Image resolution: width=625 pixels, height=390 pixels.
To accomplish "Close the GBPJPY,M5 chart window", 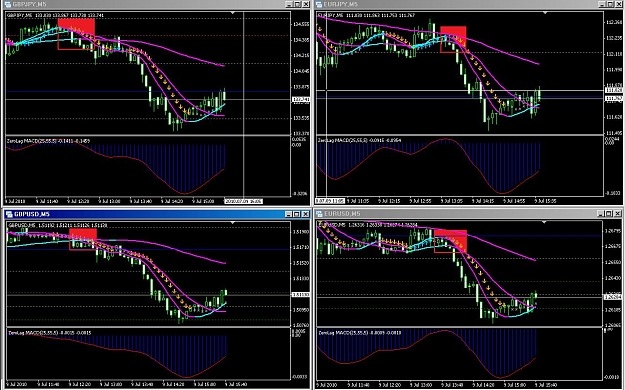I will point(305,4).
